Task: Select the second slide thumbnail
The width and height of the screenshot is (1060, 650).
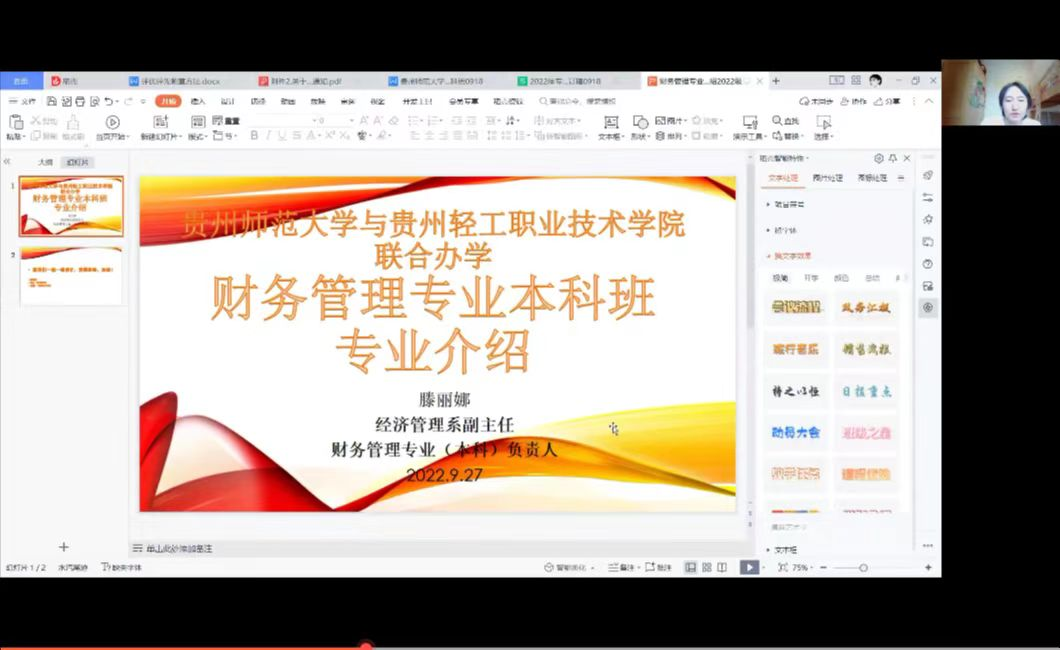Action: point(71,276)
